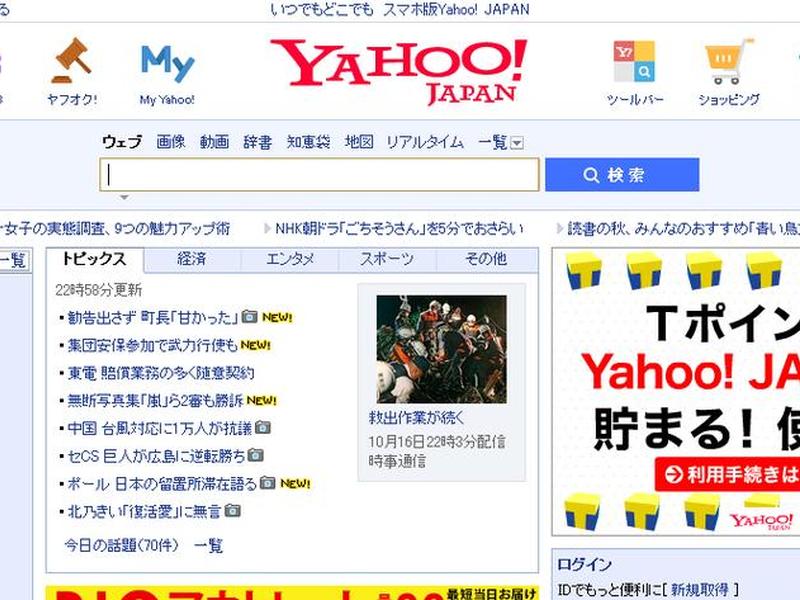Select the 画像 search tab

pyautogui.click(x=171, y=141)
